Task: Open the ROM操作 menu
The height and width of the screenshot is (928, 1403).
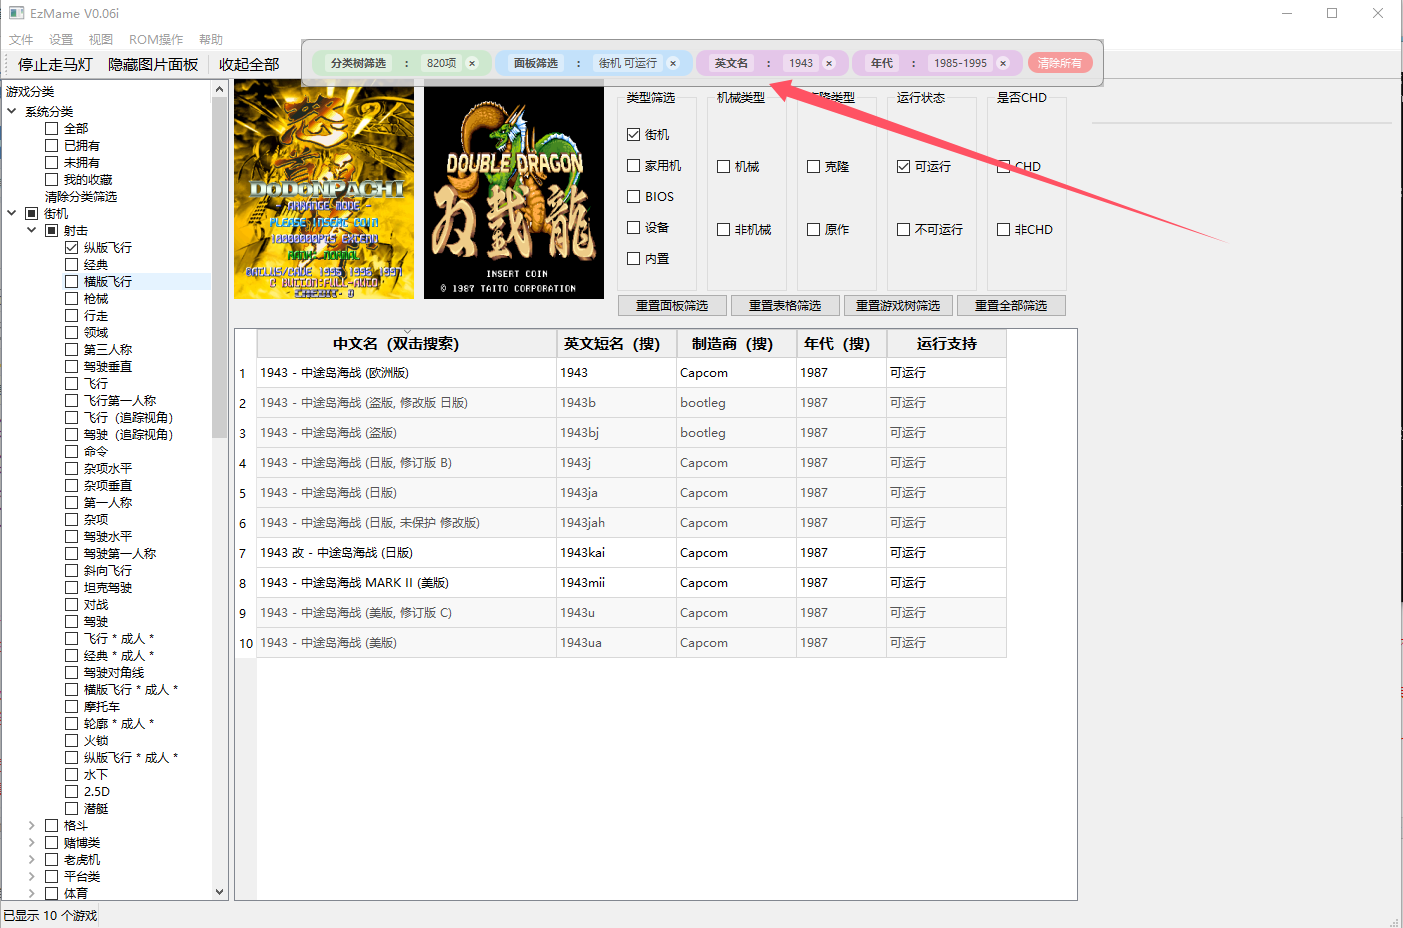Action: (156, 40)
